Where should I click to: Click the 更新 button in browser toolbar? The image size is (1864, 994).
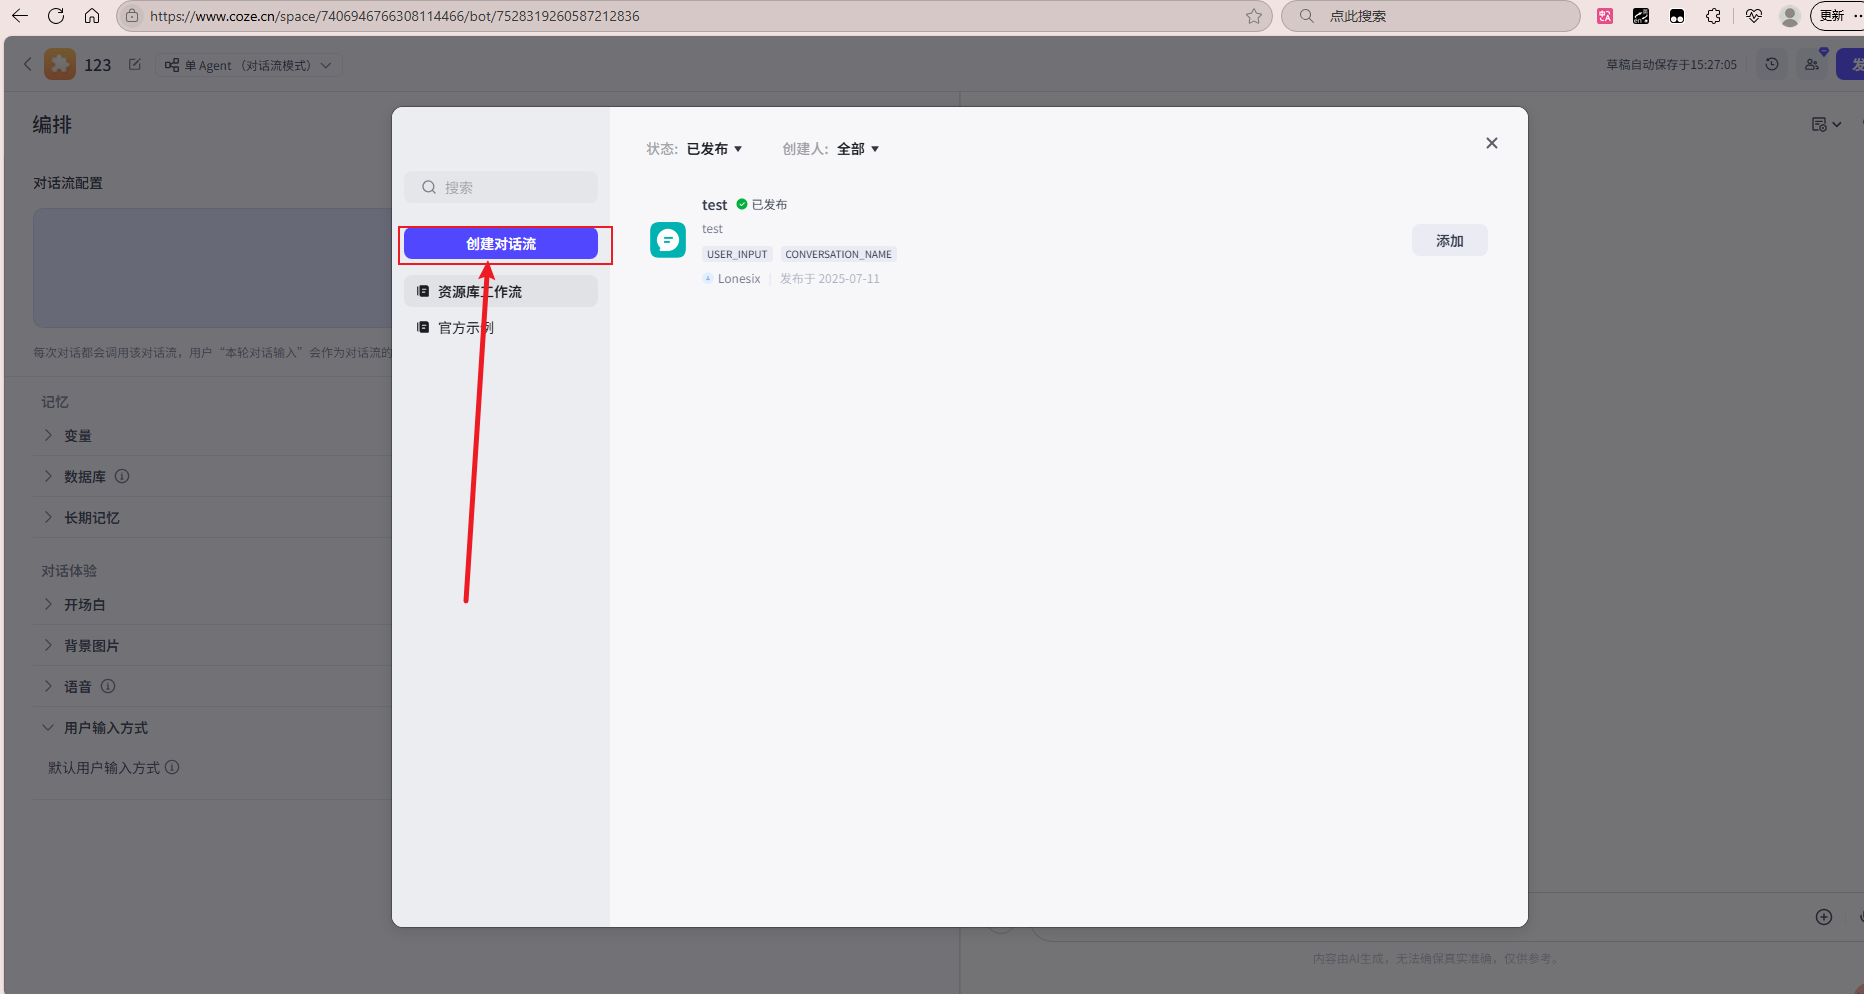[x=1833, y=15]
